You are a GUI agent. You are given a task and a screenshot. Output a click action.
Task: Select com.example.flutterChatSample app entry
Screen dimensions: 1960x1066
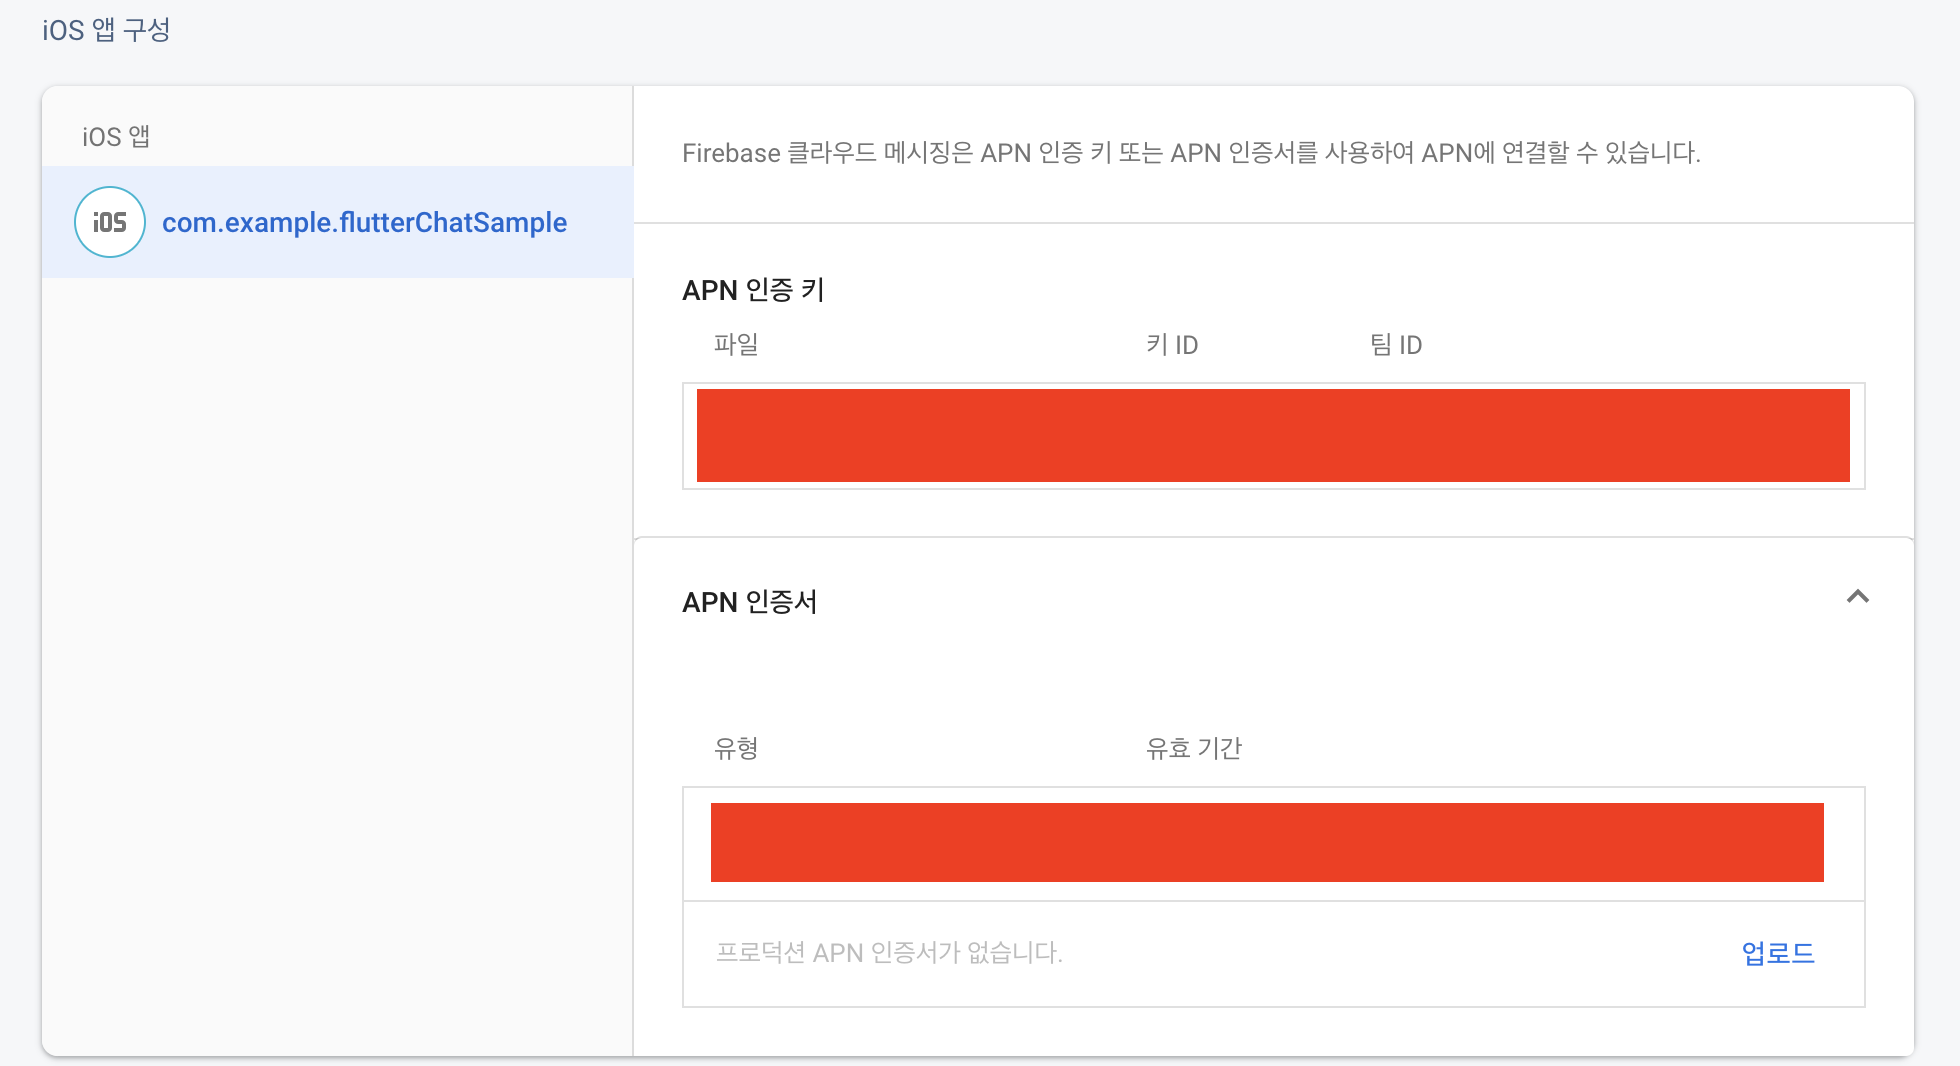click(x=338, y=222)
